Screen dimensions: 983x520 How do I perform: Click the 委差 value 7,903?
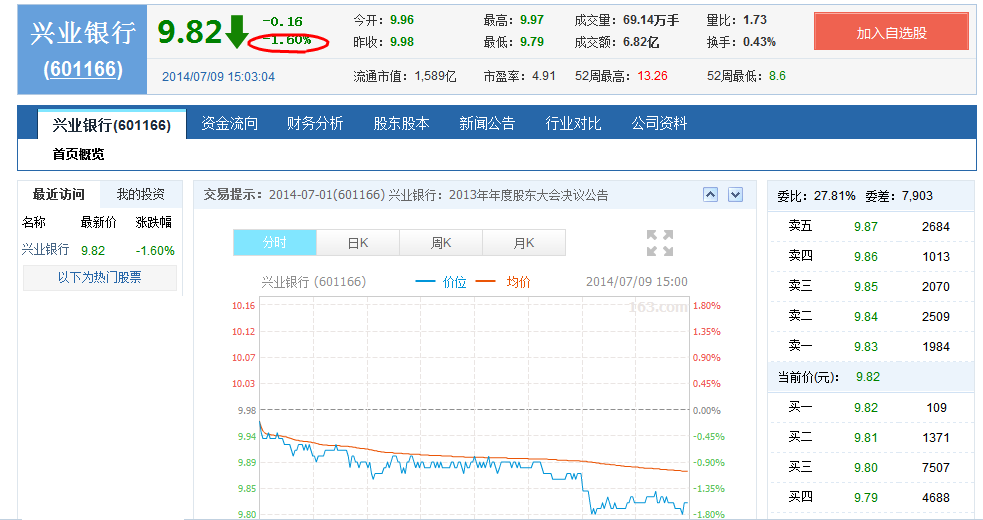917,196
